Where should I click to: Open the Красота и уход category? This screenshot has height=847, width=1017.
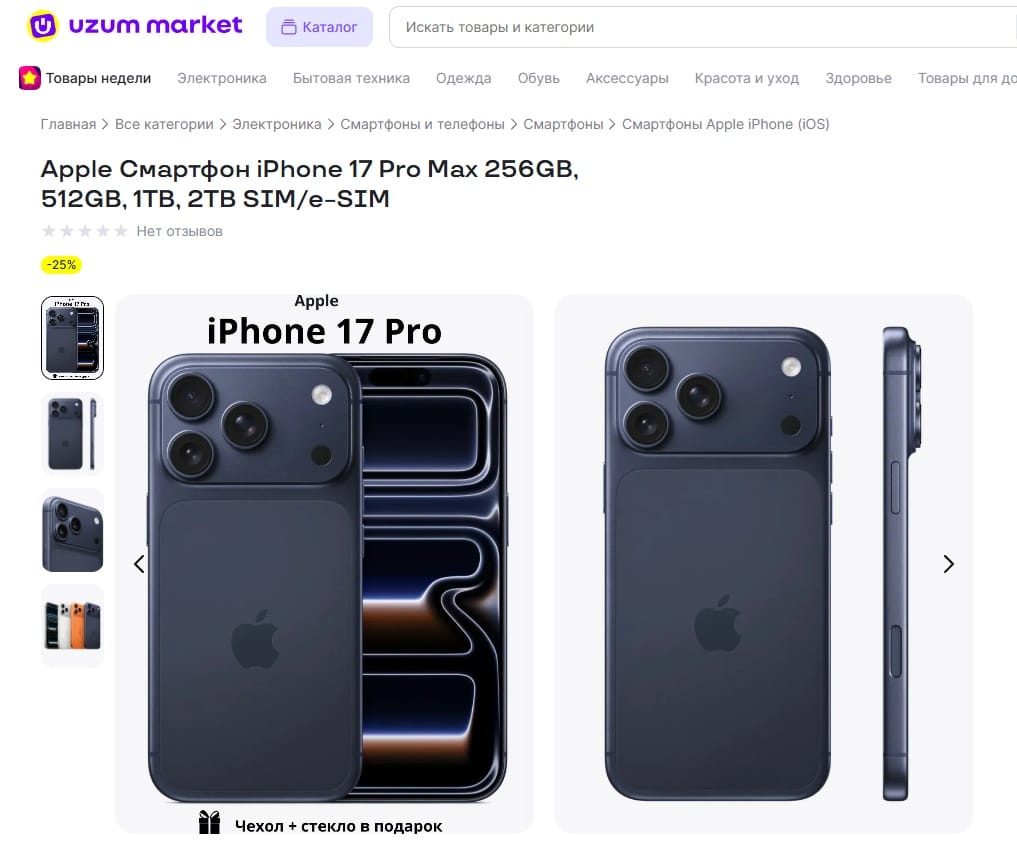click(747, 78)
